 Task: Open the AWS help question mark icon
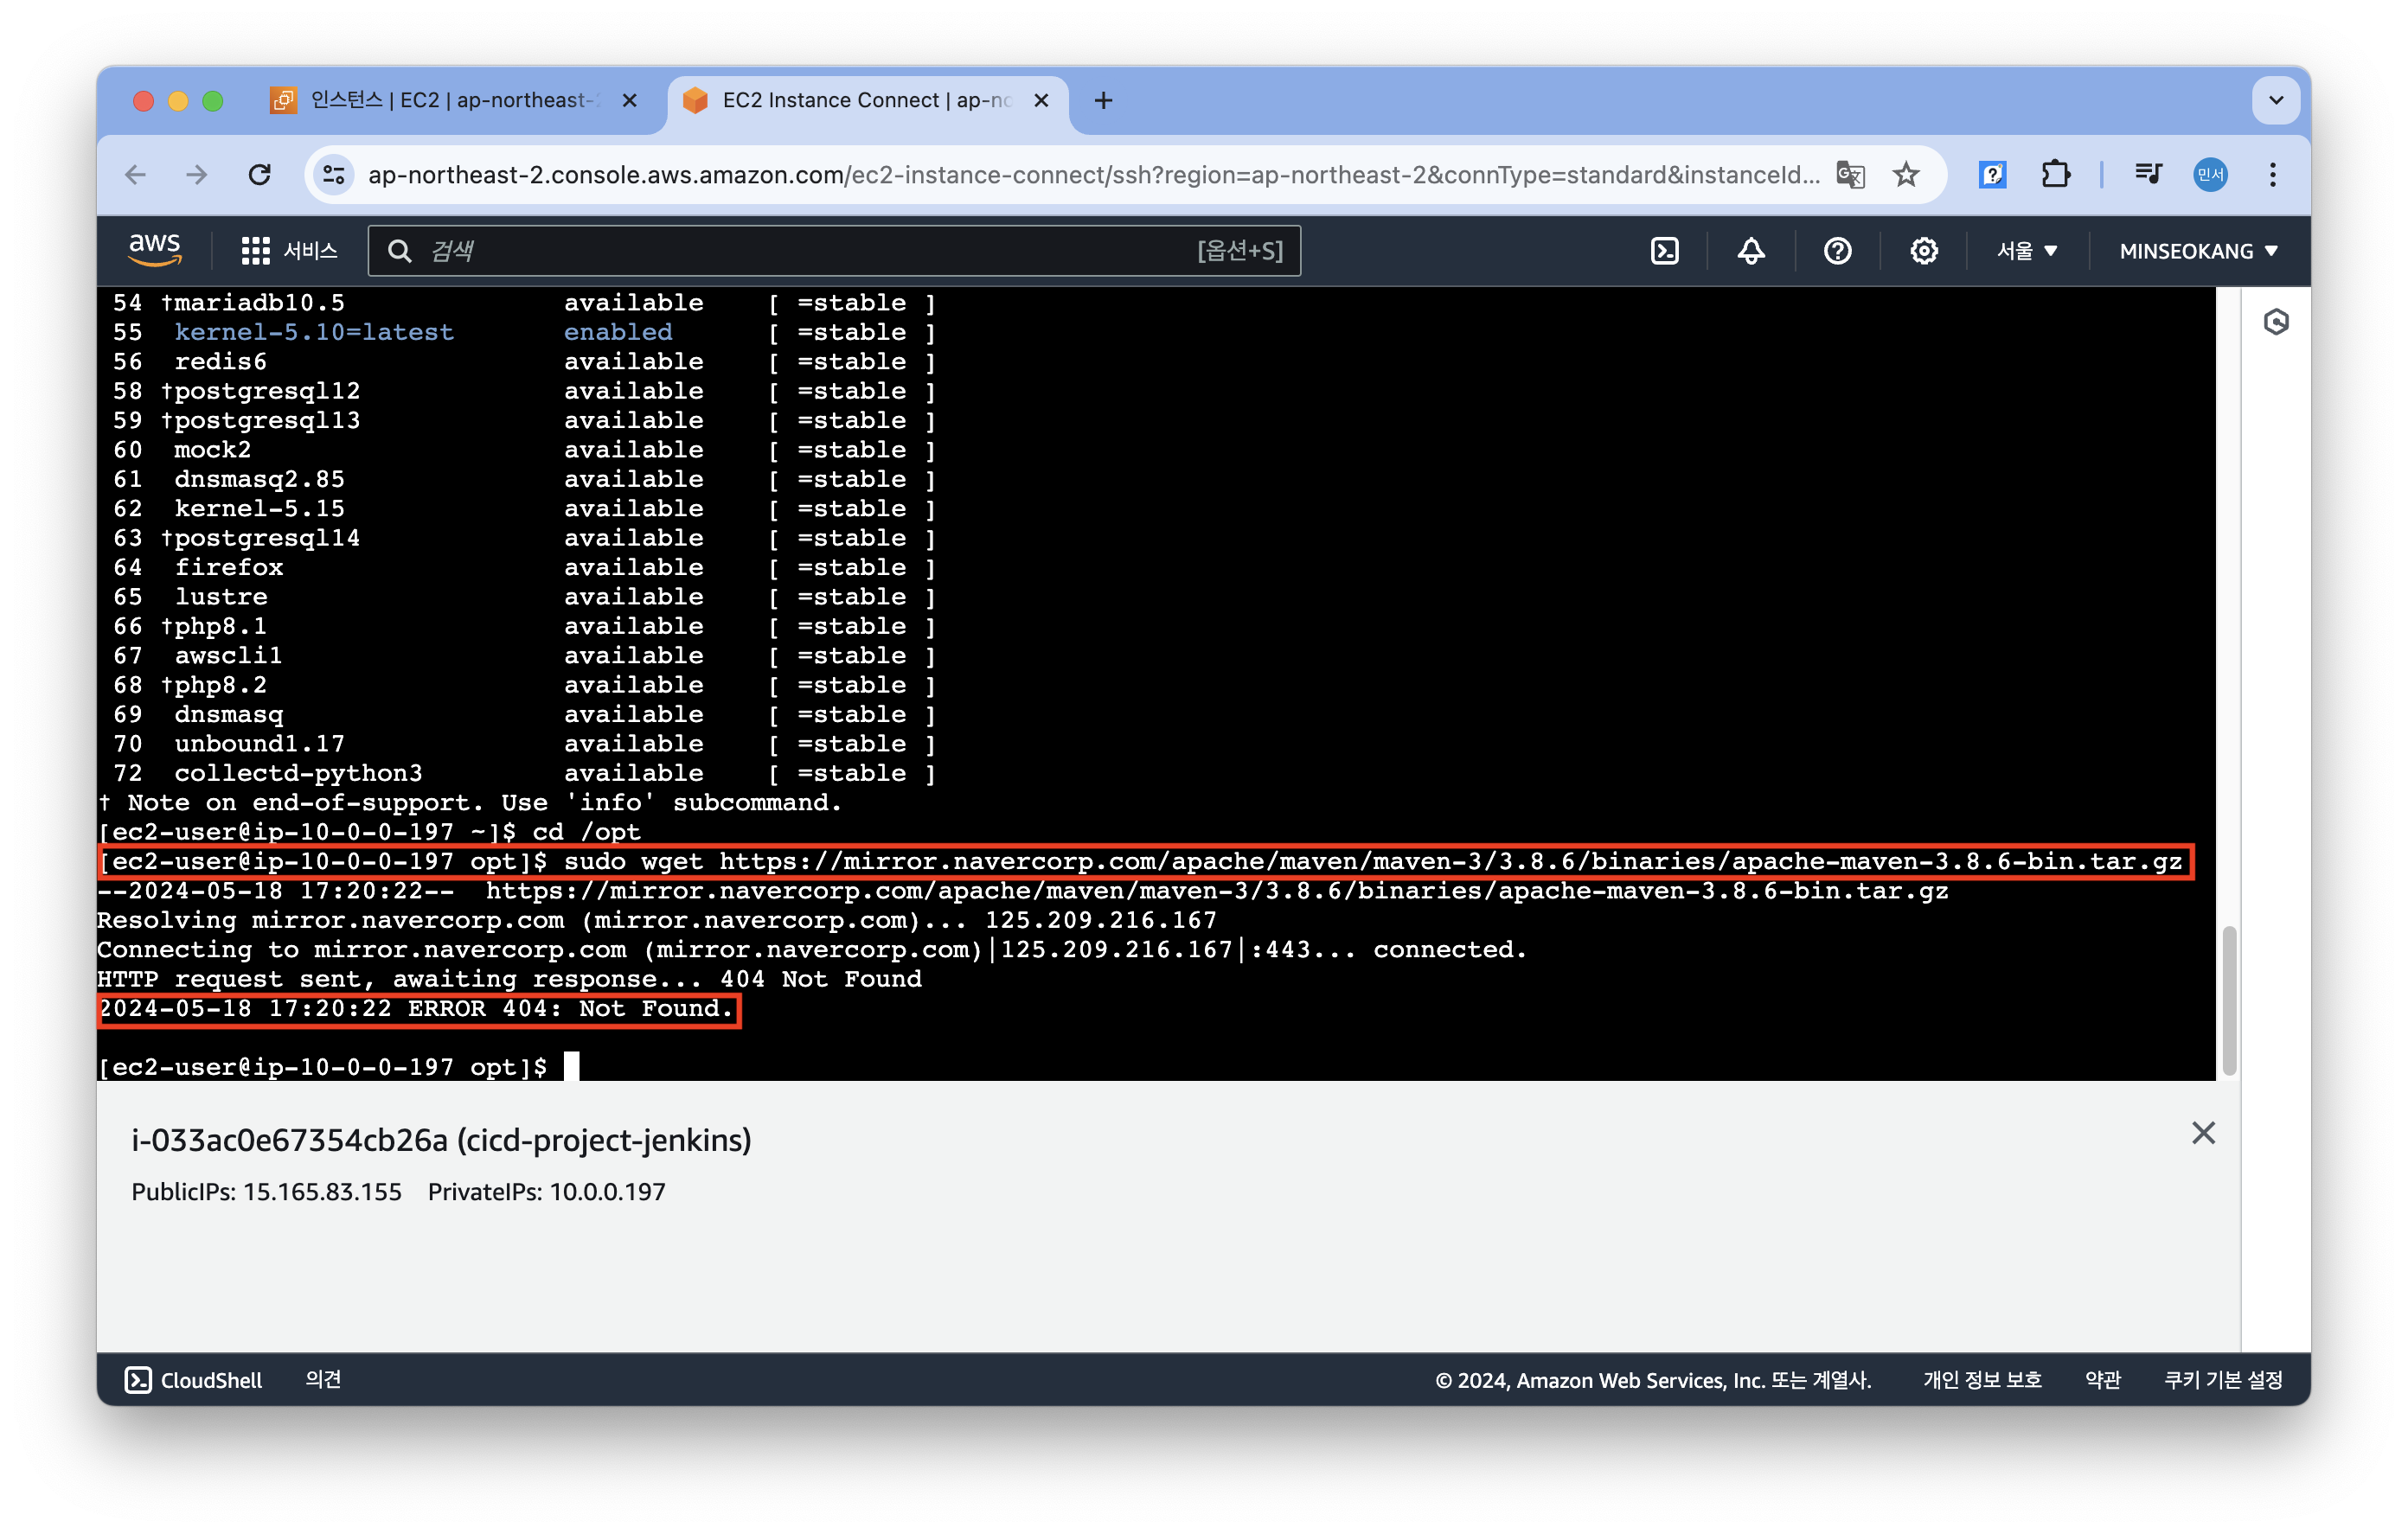click(x=1837, y=251)
